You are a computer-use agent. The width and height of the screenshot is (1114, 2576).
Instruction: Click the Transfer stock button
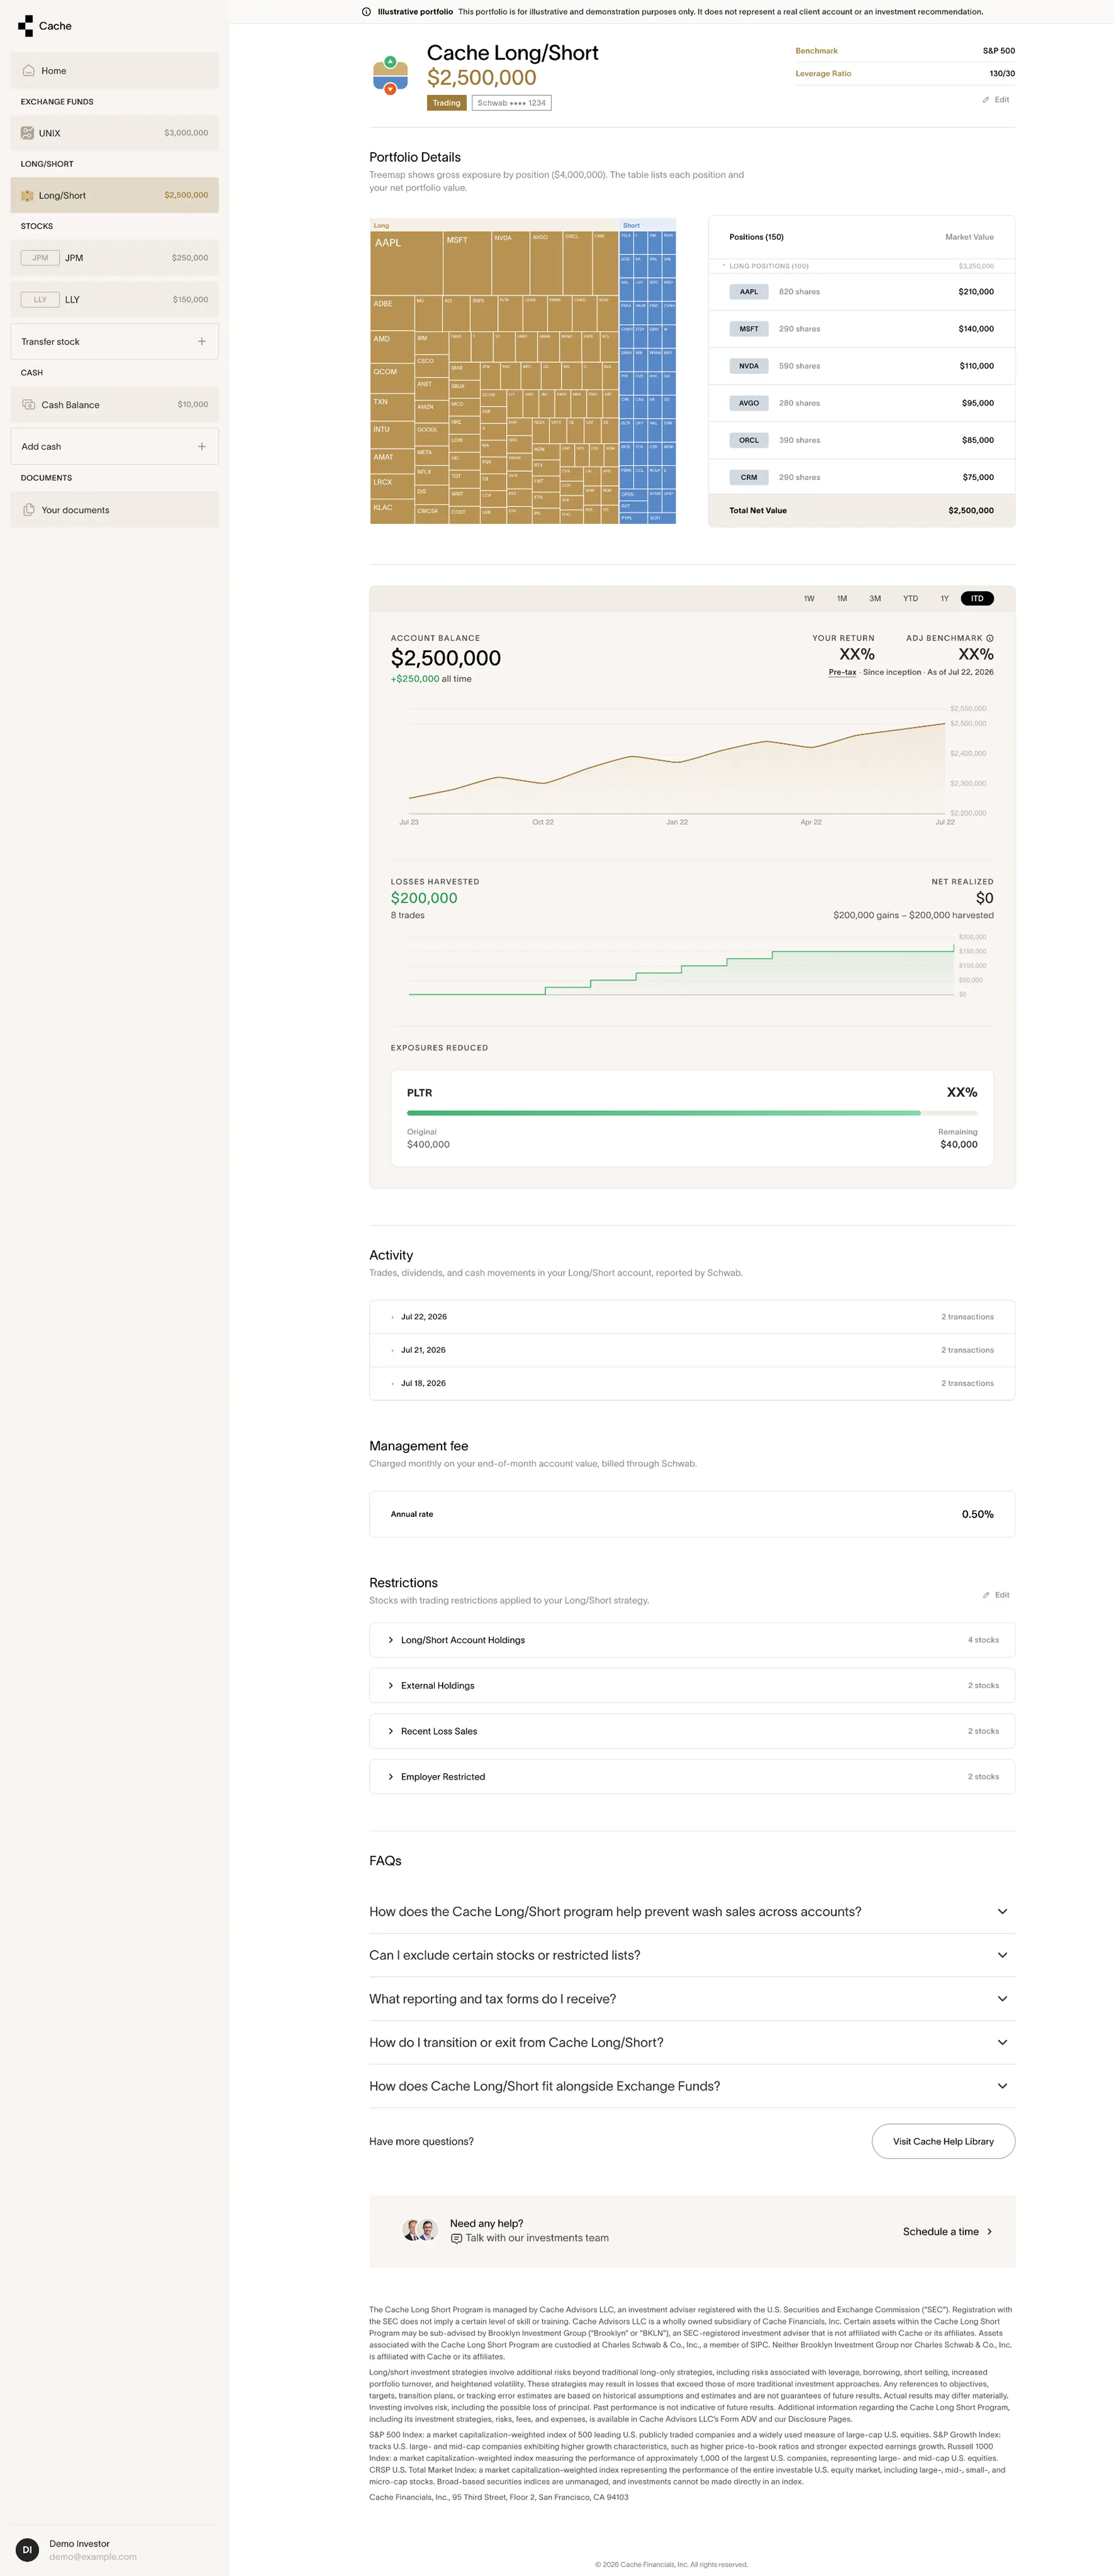point(115,342)
